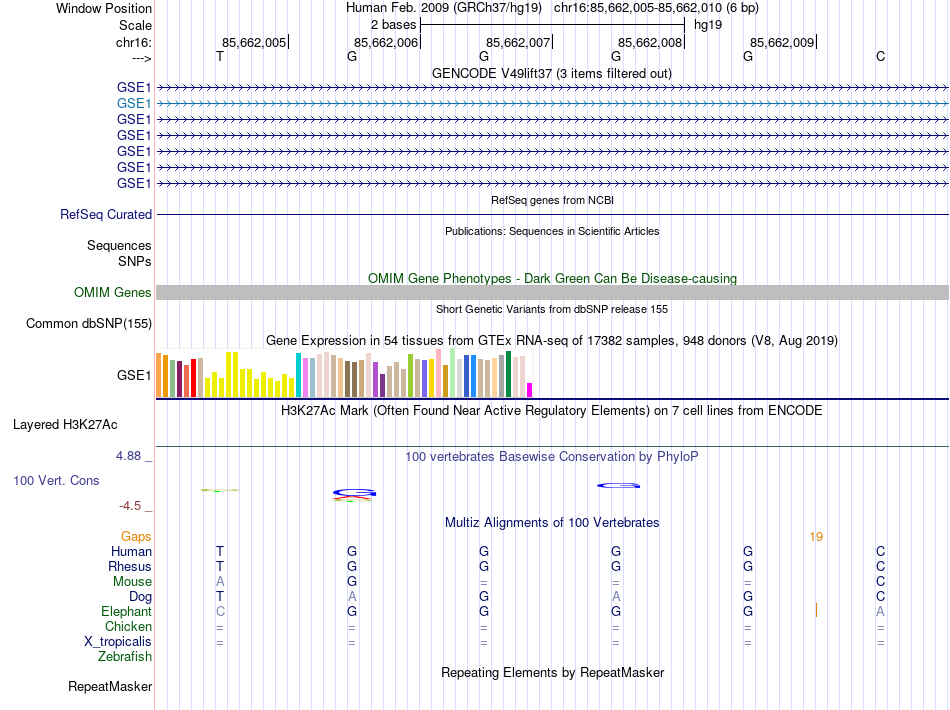Screen dimensions: 950x710
Task: Click the orange '19' gap count
Action: (816, 537)
